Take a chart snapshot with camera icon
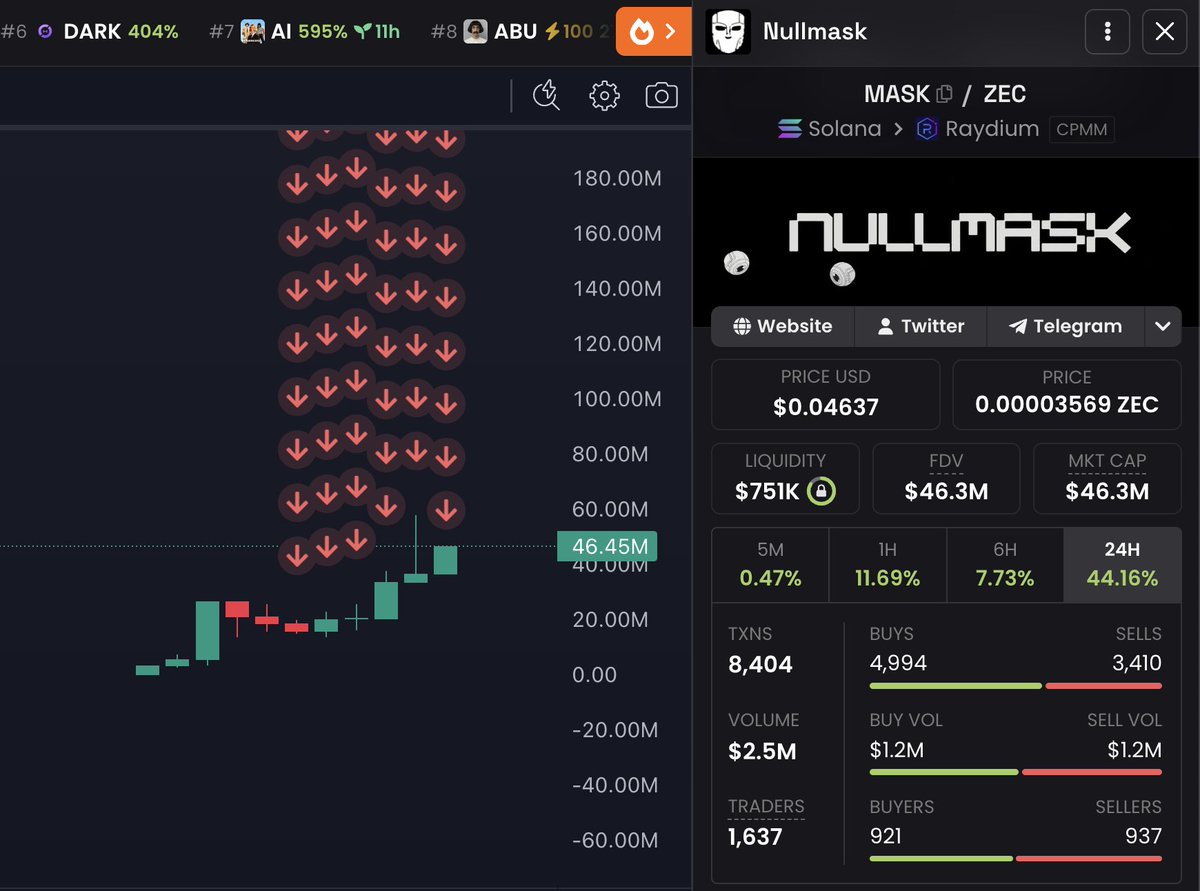The width and height of the screenshot is (1200, 891). click(x=661, y=96)
